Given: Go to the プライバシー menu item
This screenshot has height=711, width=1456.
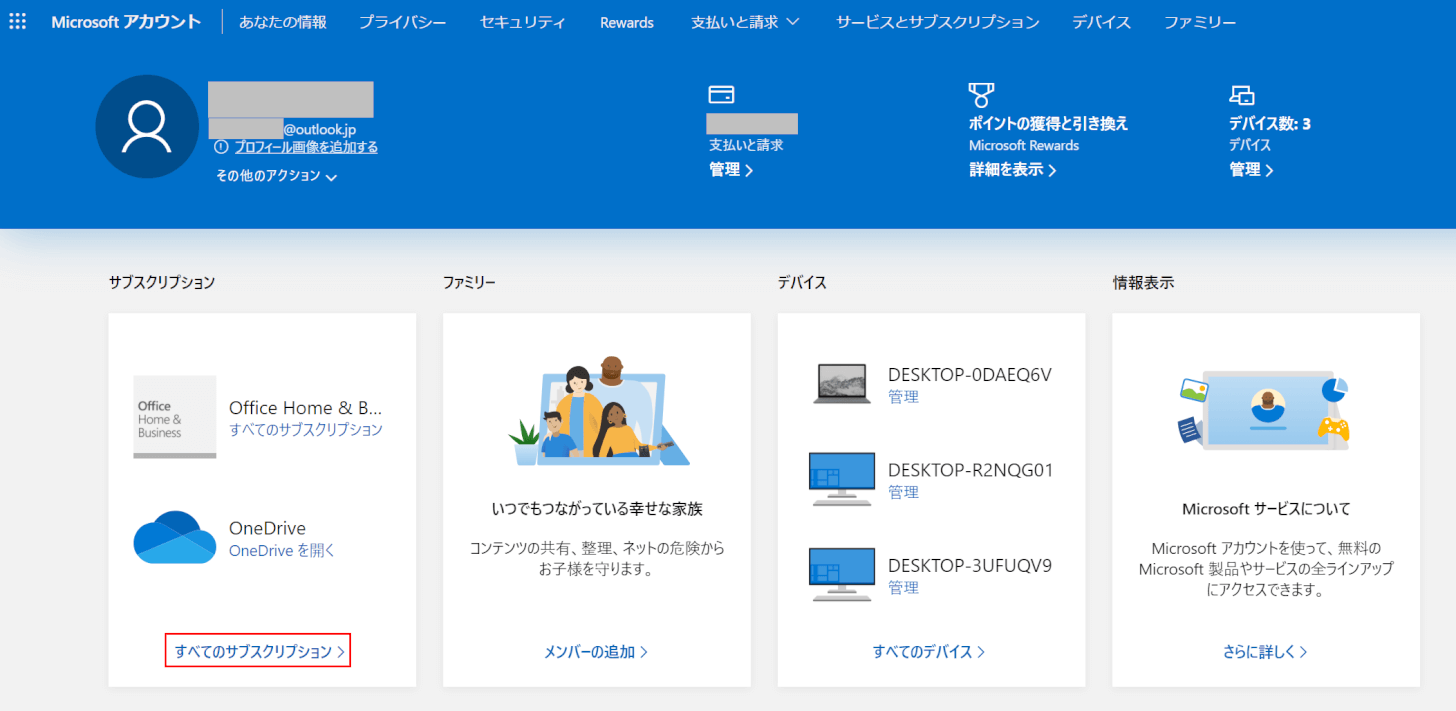Looking at the screenshot, I should pos(403,22).
